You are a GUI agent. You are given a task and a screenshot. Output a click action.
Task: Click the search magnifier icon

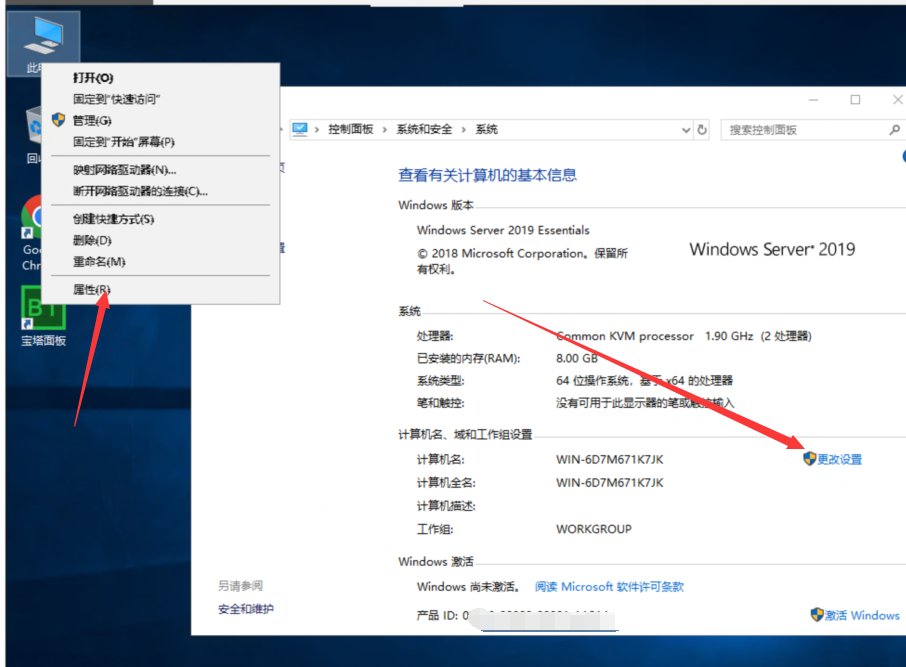coord(894,129)
